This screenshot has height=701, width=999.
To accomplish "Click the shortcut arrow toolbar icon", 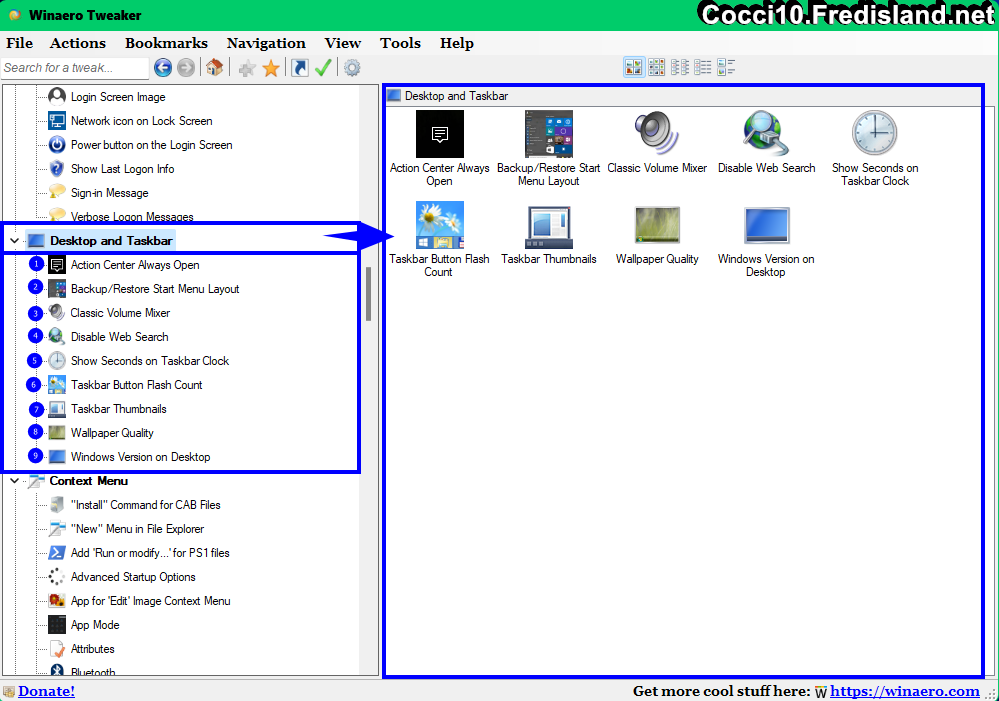I will coord(299,68).
